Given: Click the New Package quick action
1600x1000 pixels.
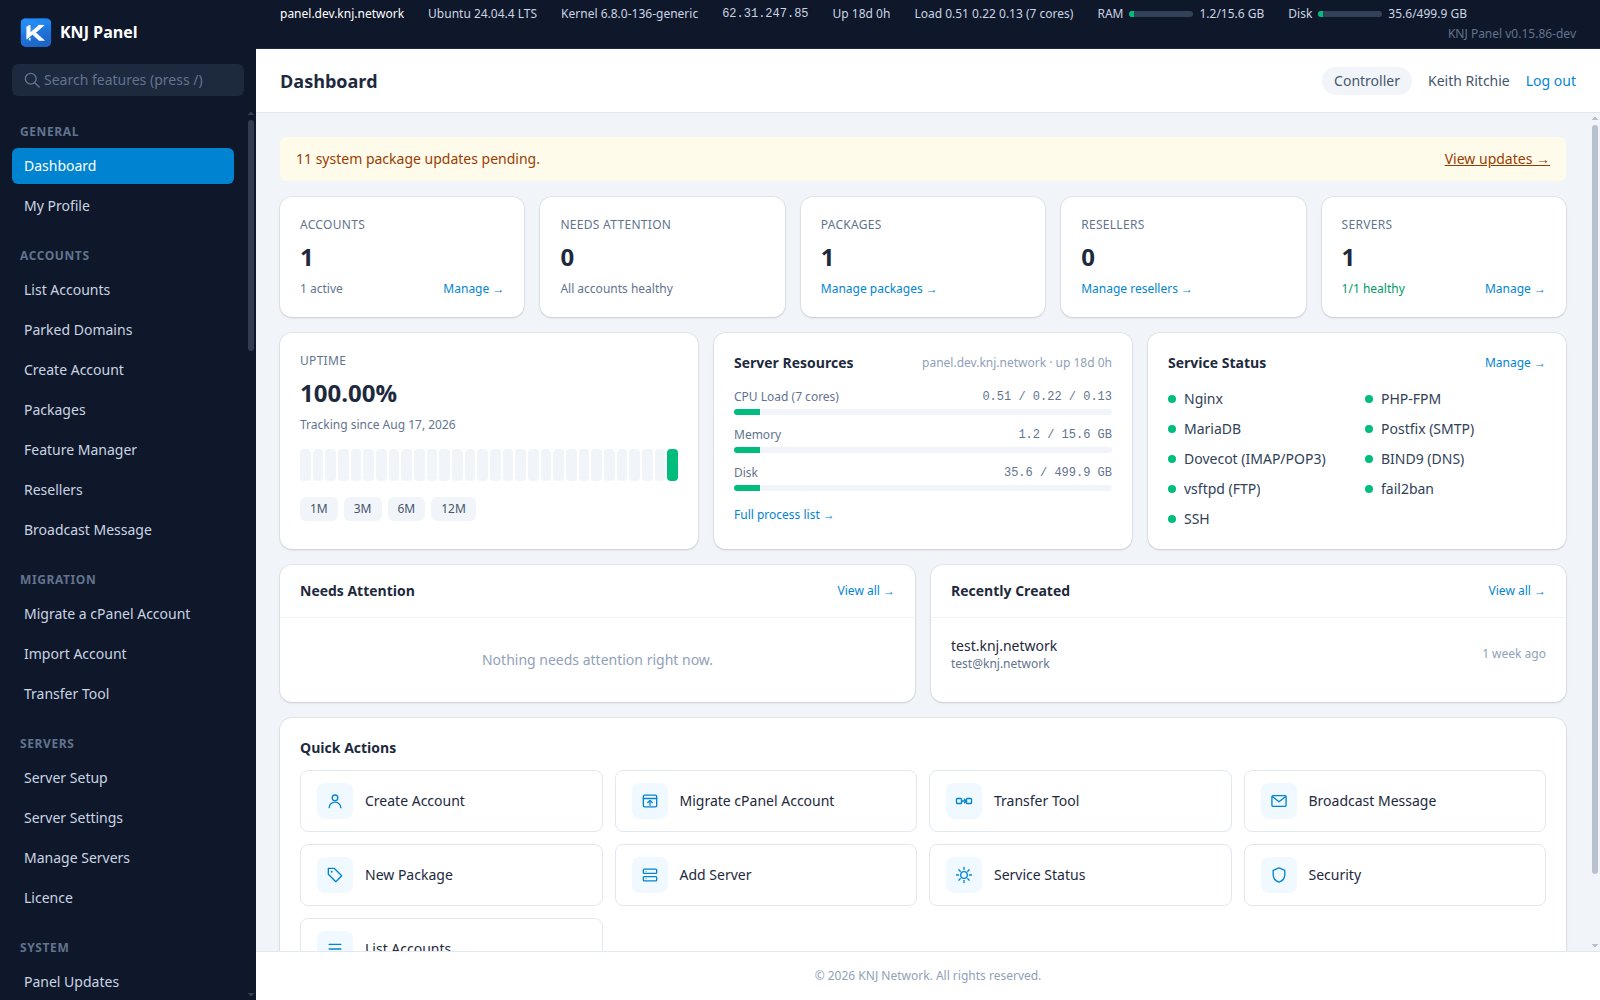Looking at the screenshot, I should click(x=451, y=875).
